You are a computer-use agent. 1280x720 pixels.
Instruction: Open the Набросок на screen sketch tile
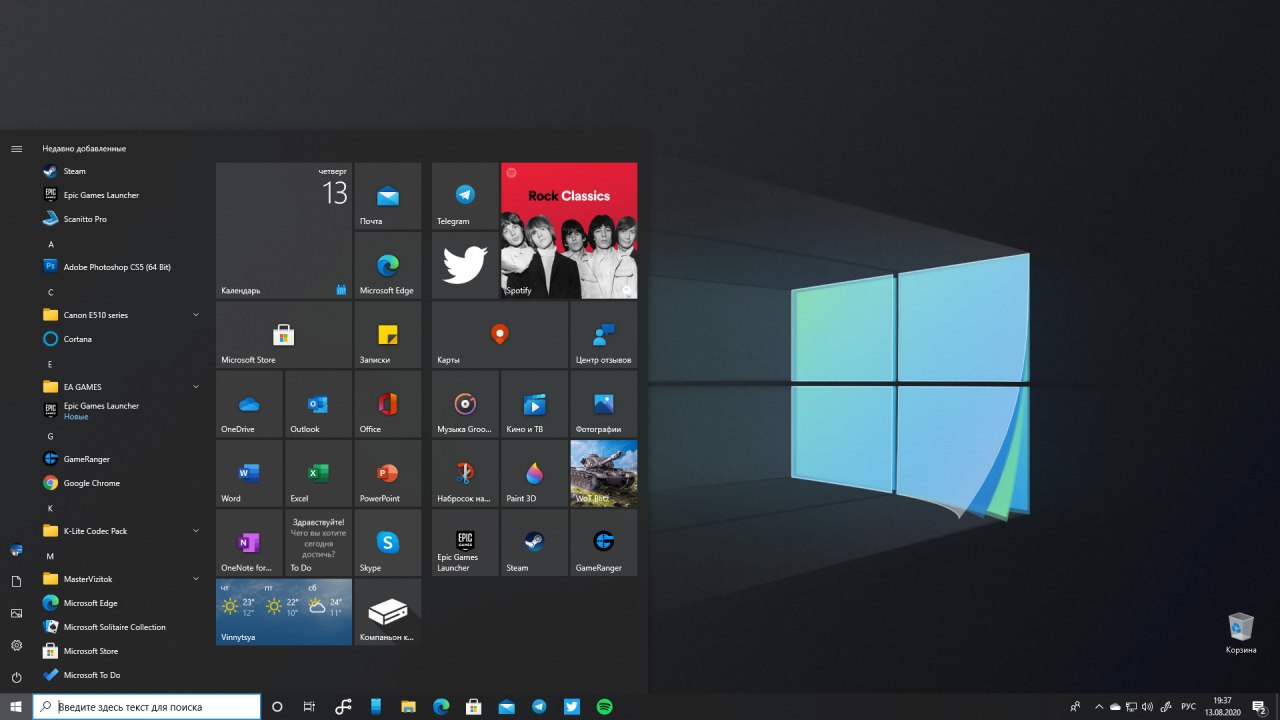(x=465, y=472)
